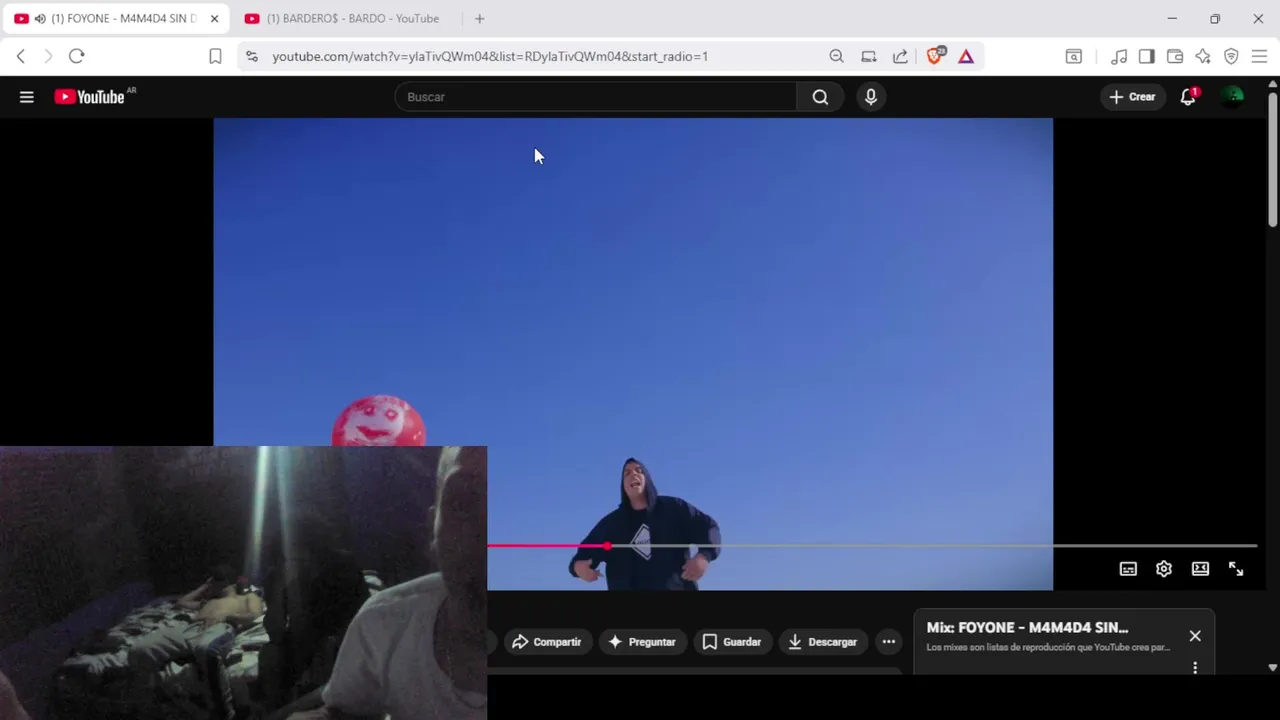Image resolution: width=1280 pixels, height=720 pixels.
Task: Open Leo AI sparkle icon
Action: click(x=1203, y=57)
